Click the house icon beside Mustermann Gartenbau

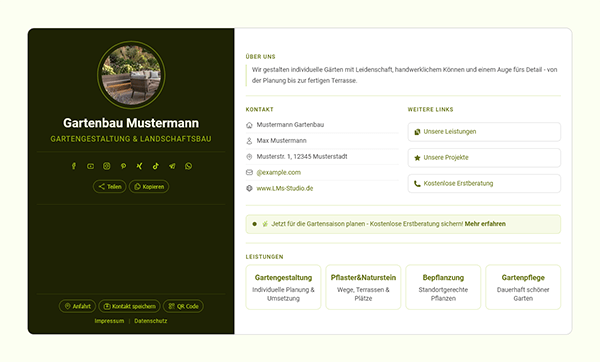[x=249, y=125]
